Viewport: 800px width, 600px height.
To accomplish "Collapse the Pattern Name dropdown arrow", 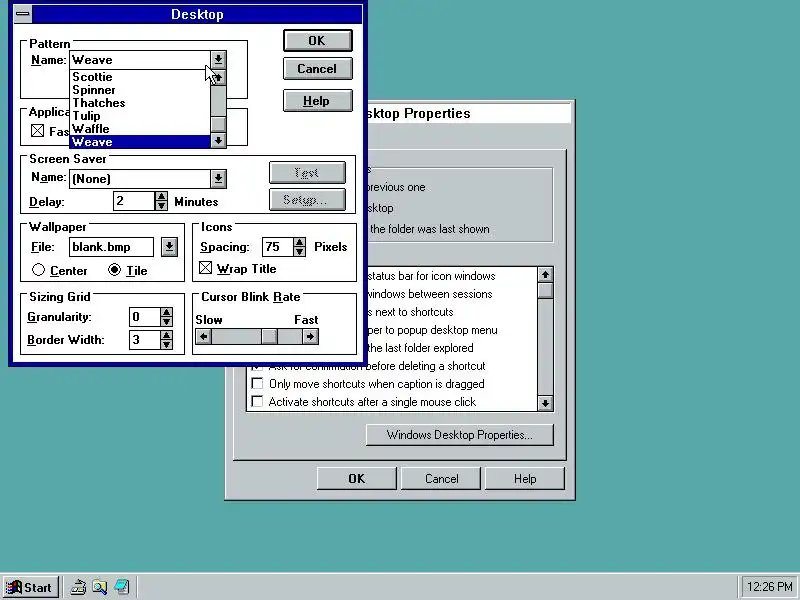I will (218, 60).
